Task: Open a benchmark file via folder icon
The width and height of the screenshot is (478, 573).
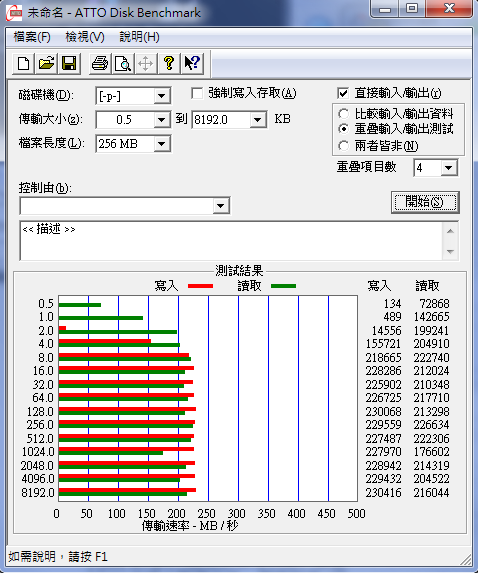Action: pos(46,64)
